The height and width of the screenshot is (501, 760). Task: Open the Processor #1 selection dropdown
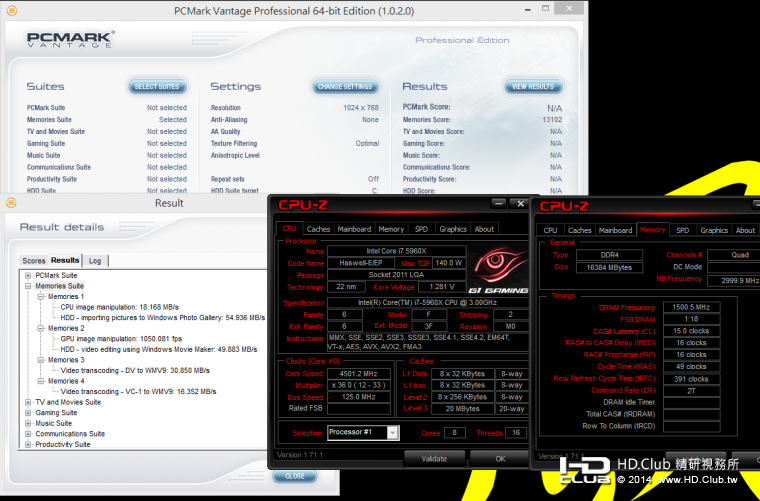[392, 433]
